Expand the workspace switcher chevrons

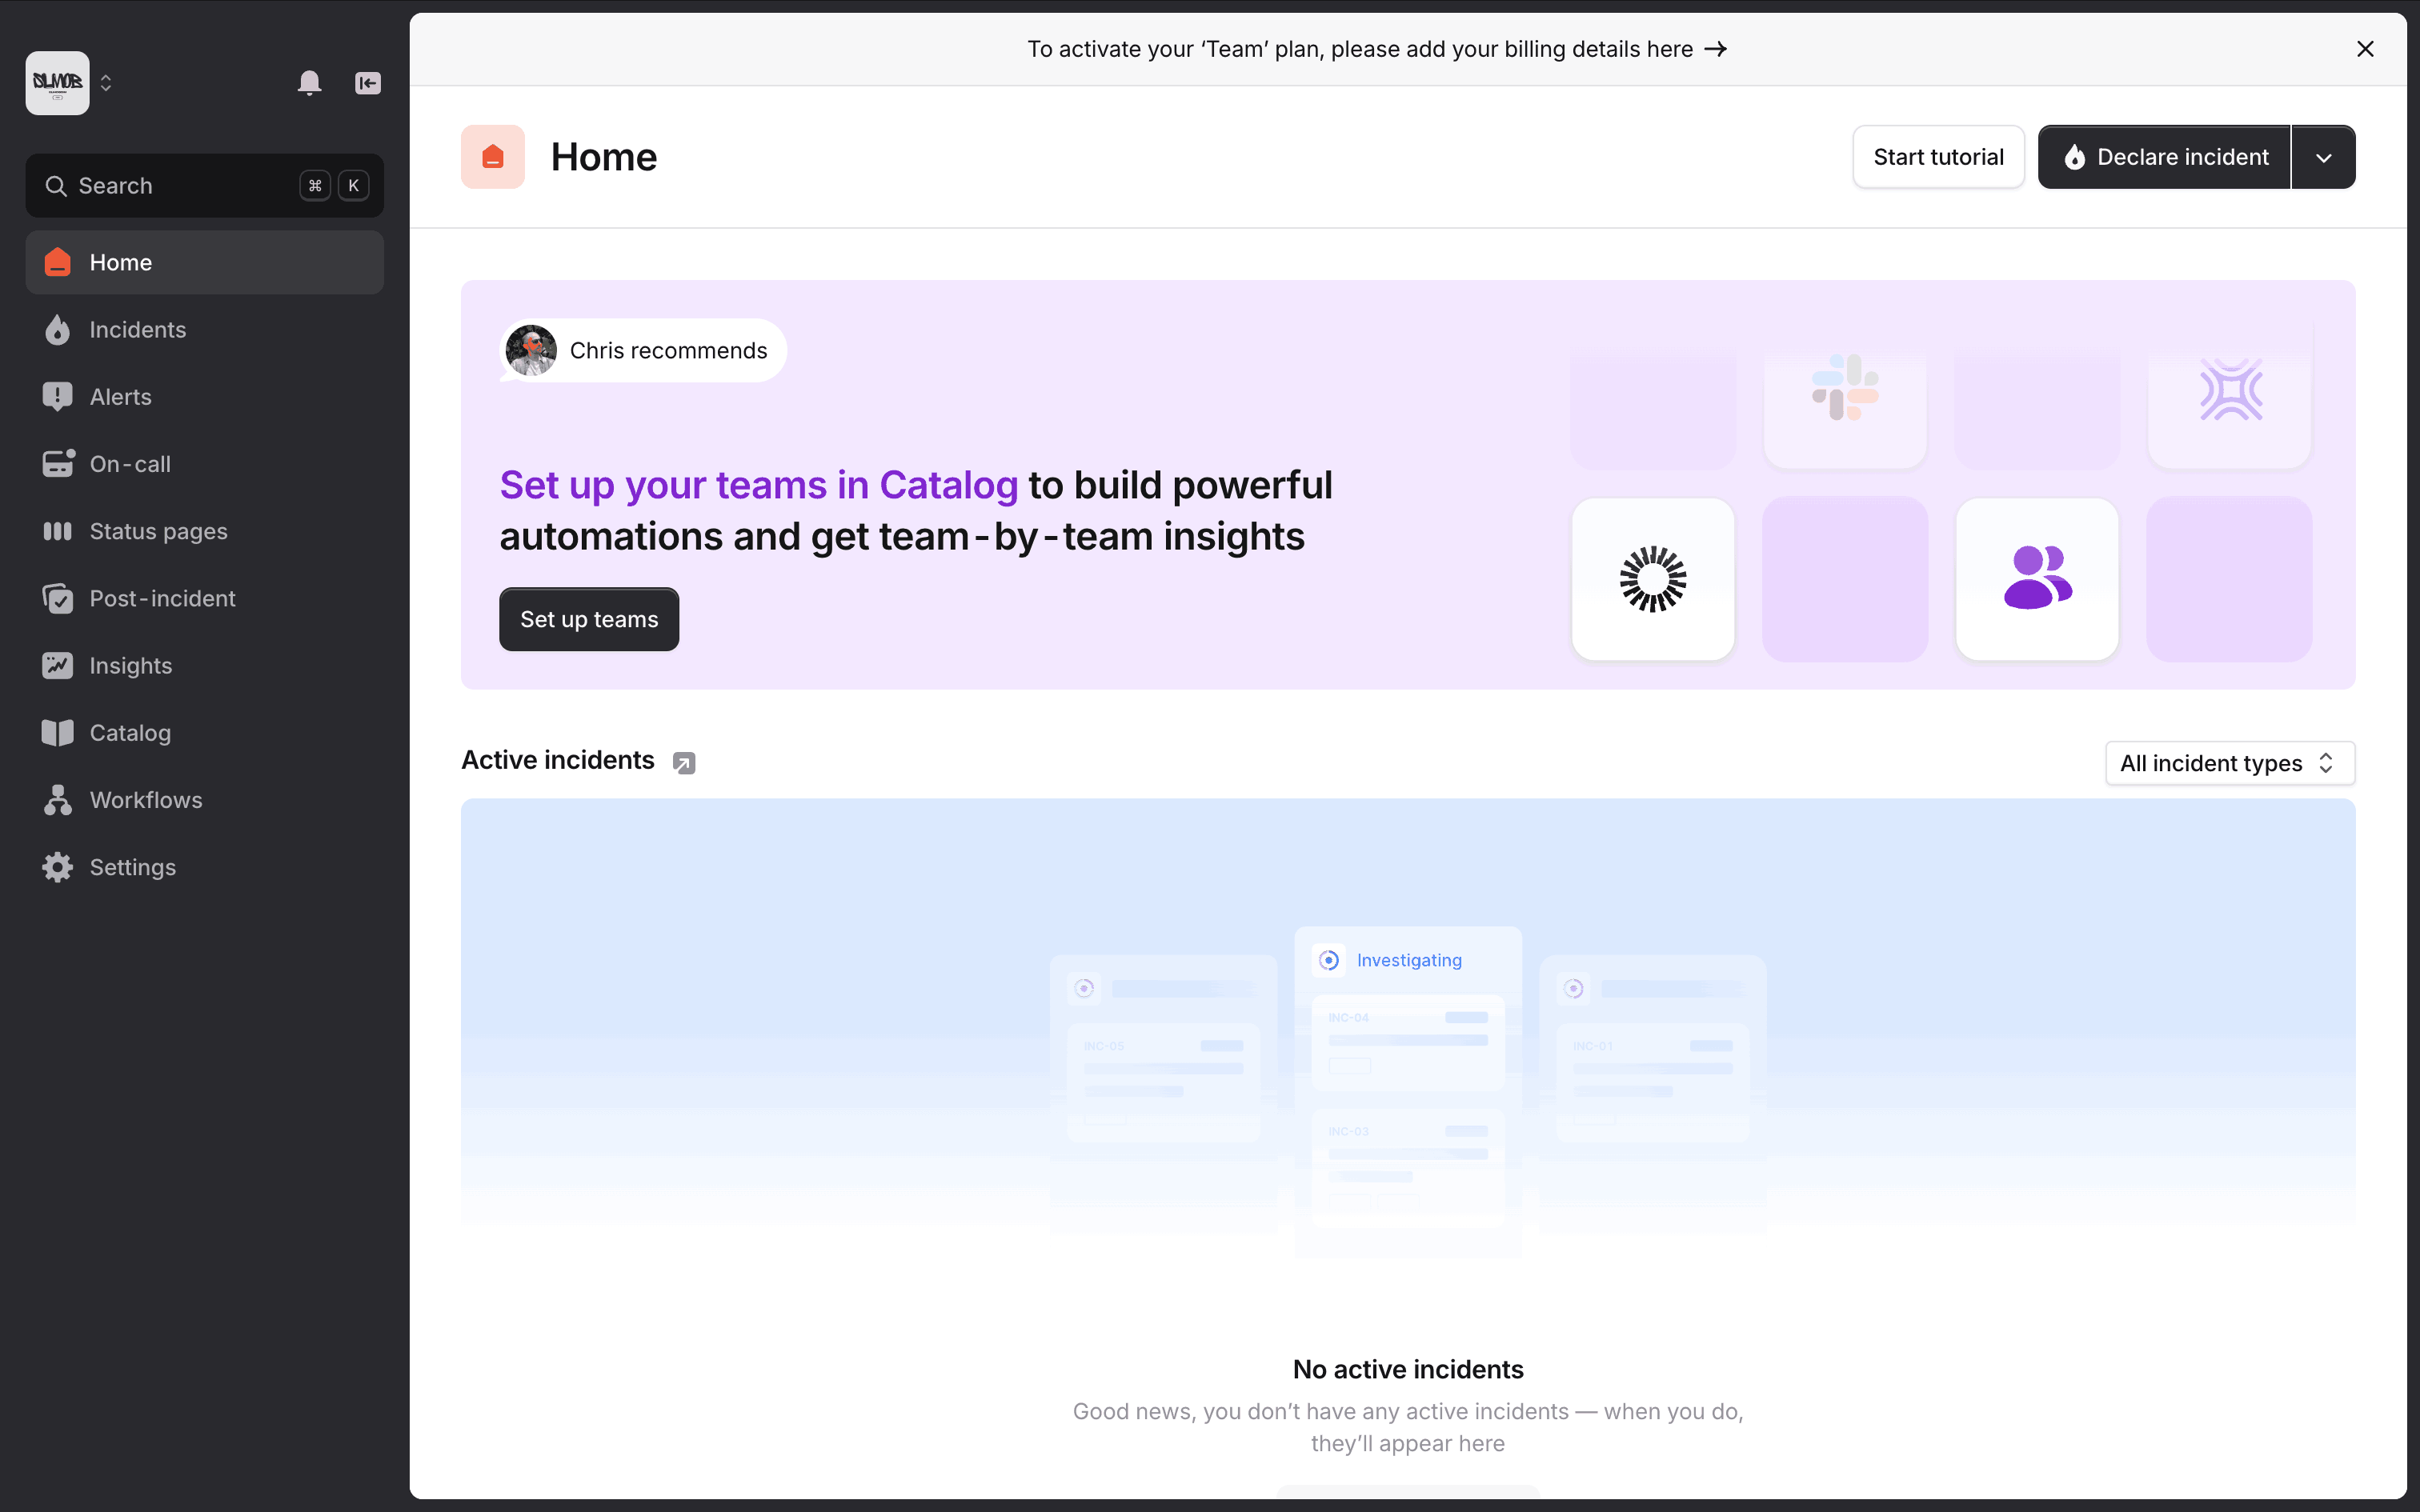tap(106, 83)
